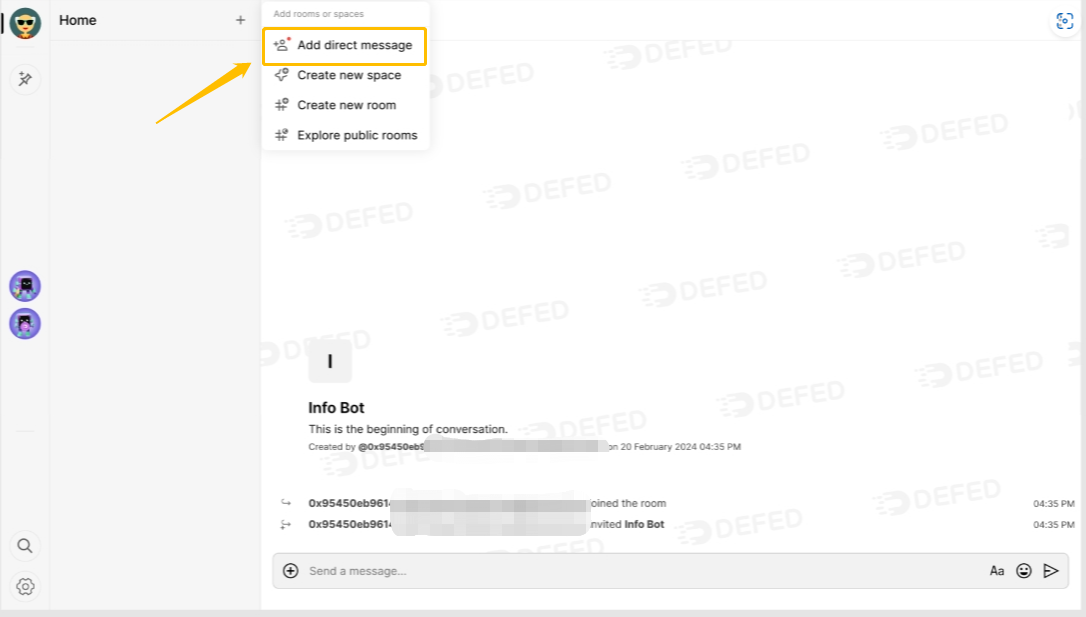
Task: Select Add direct message
Action: (344, 46)
